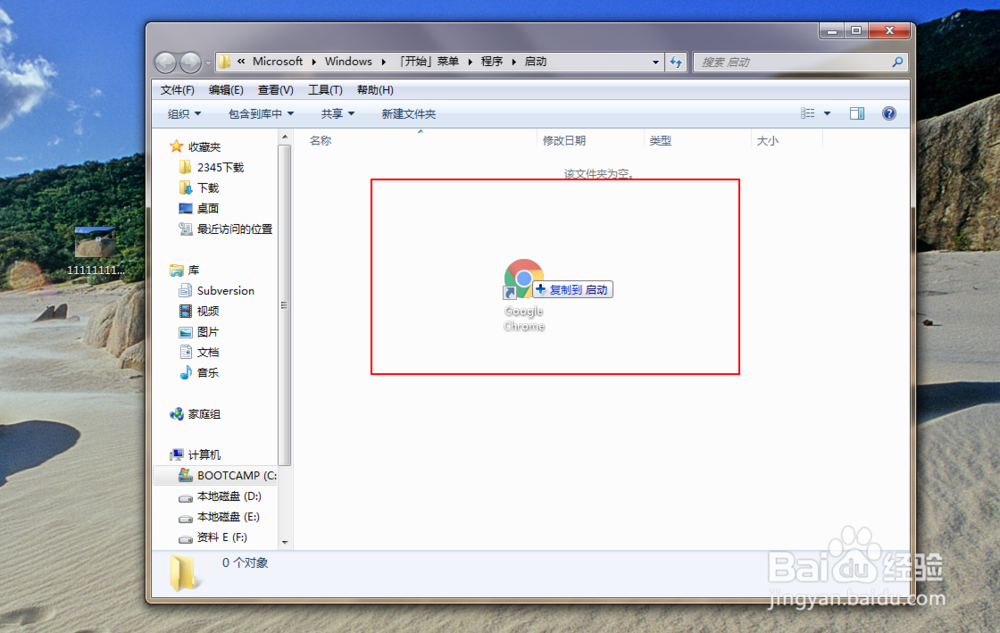Sort by the 大小 column header
The height and width of the screenshot is (633, 1000).
tap(767, 140)
